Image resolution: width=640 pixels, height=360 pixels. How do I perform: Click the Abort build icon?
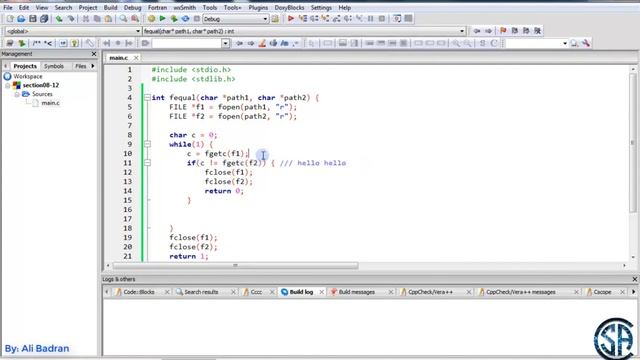(x=197, y=19)
